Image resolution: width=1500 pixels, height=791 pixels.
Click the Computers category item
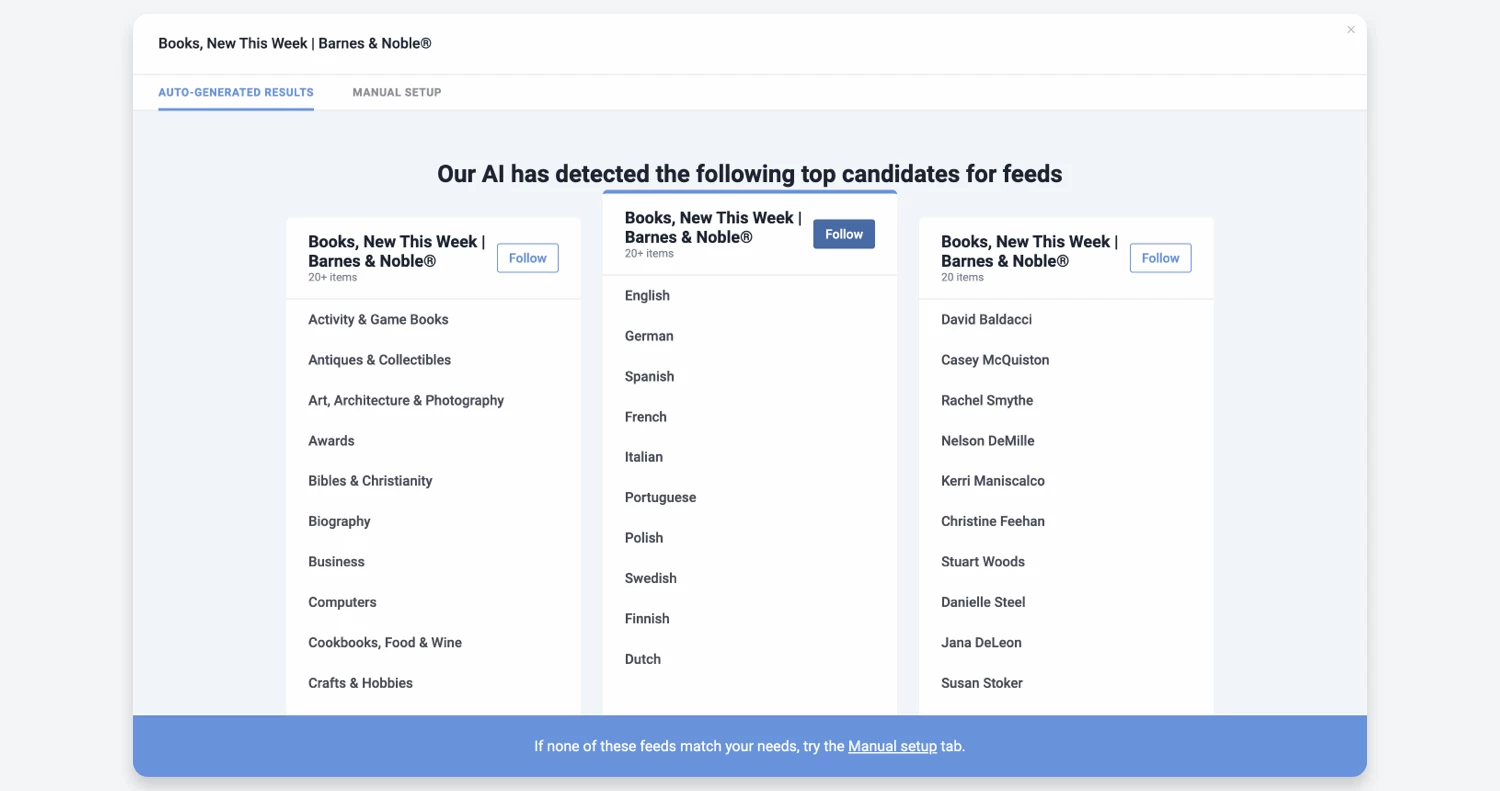click(x=342, y=602)
